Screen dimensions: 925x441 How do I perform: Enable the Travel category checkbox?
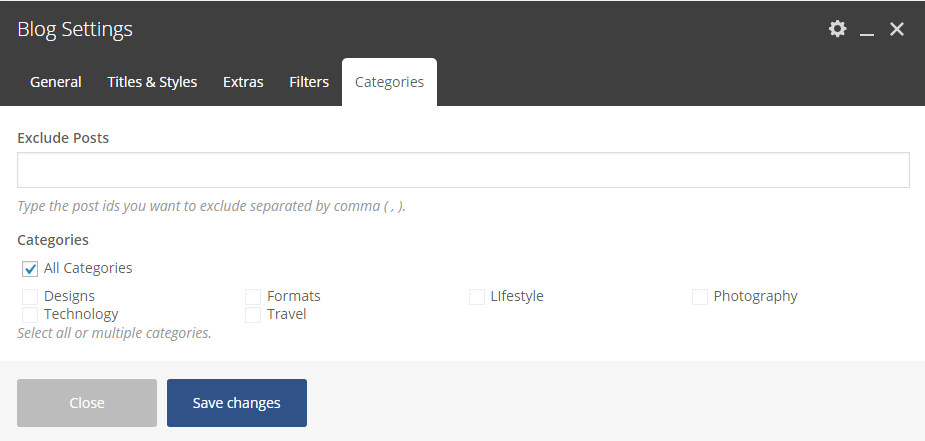[253, 315]
